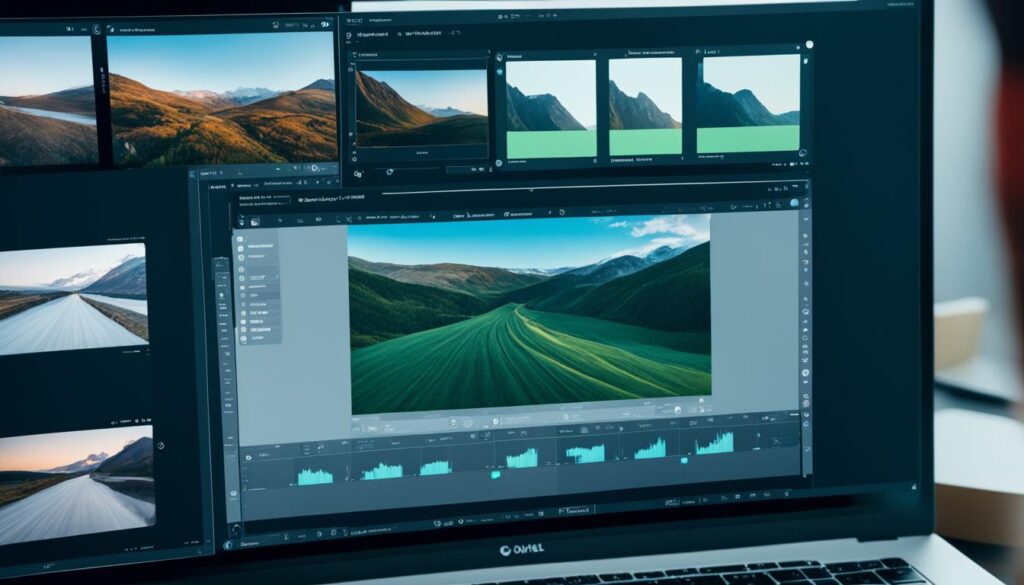This screenshot has height=585, width=1024.
Task: Click the small teal marker under timeline center
Action: point(494,475)
